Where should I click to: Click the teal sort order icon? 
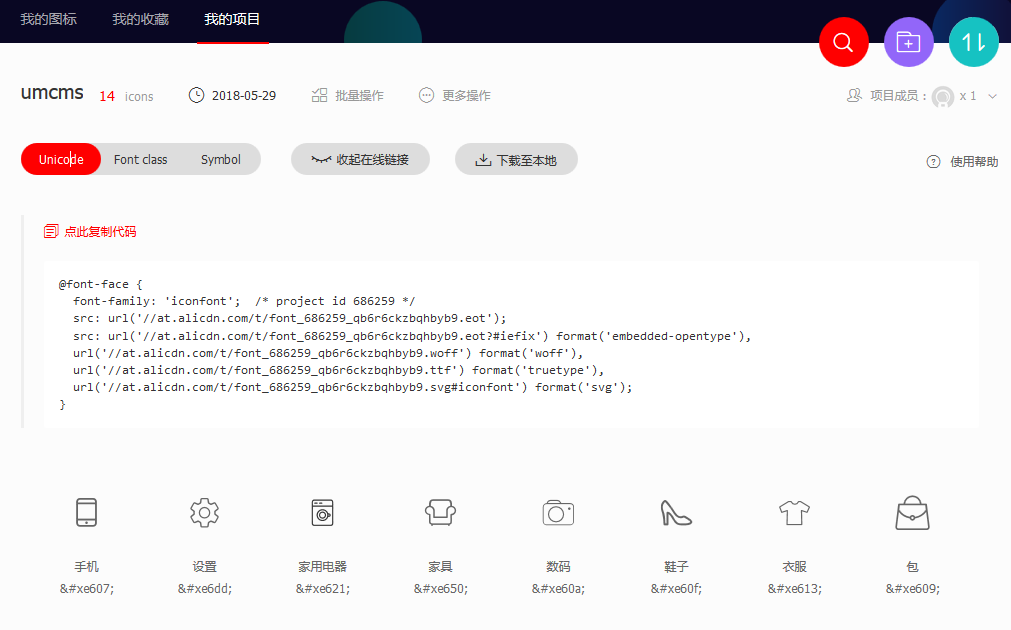point(973,42)
